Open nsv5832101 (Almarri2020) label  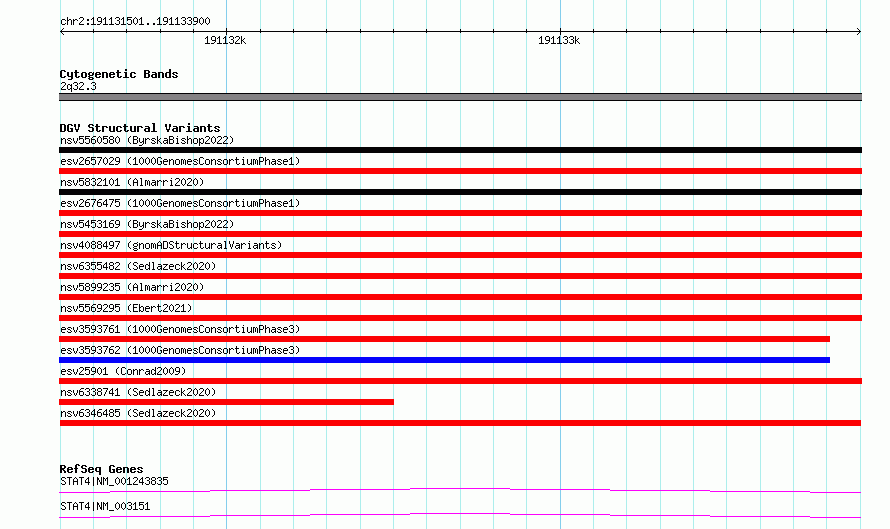132,182
